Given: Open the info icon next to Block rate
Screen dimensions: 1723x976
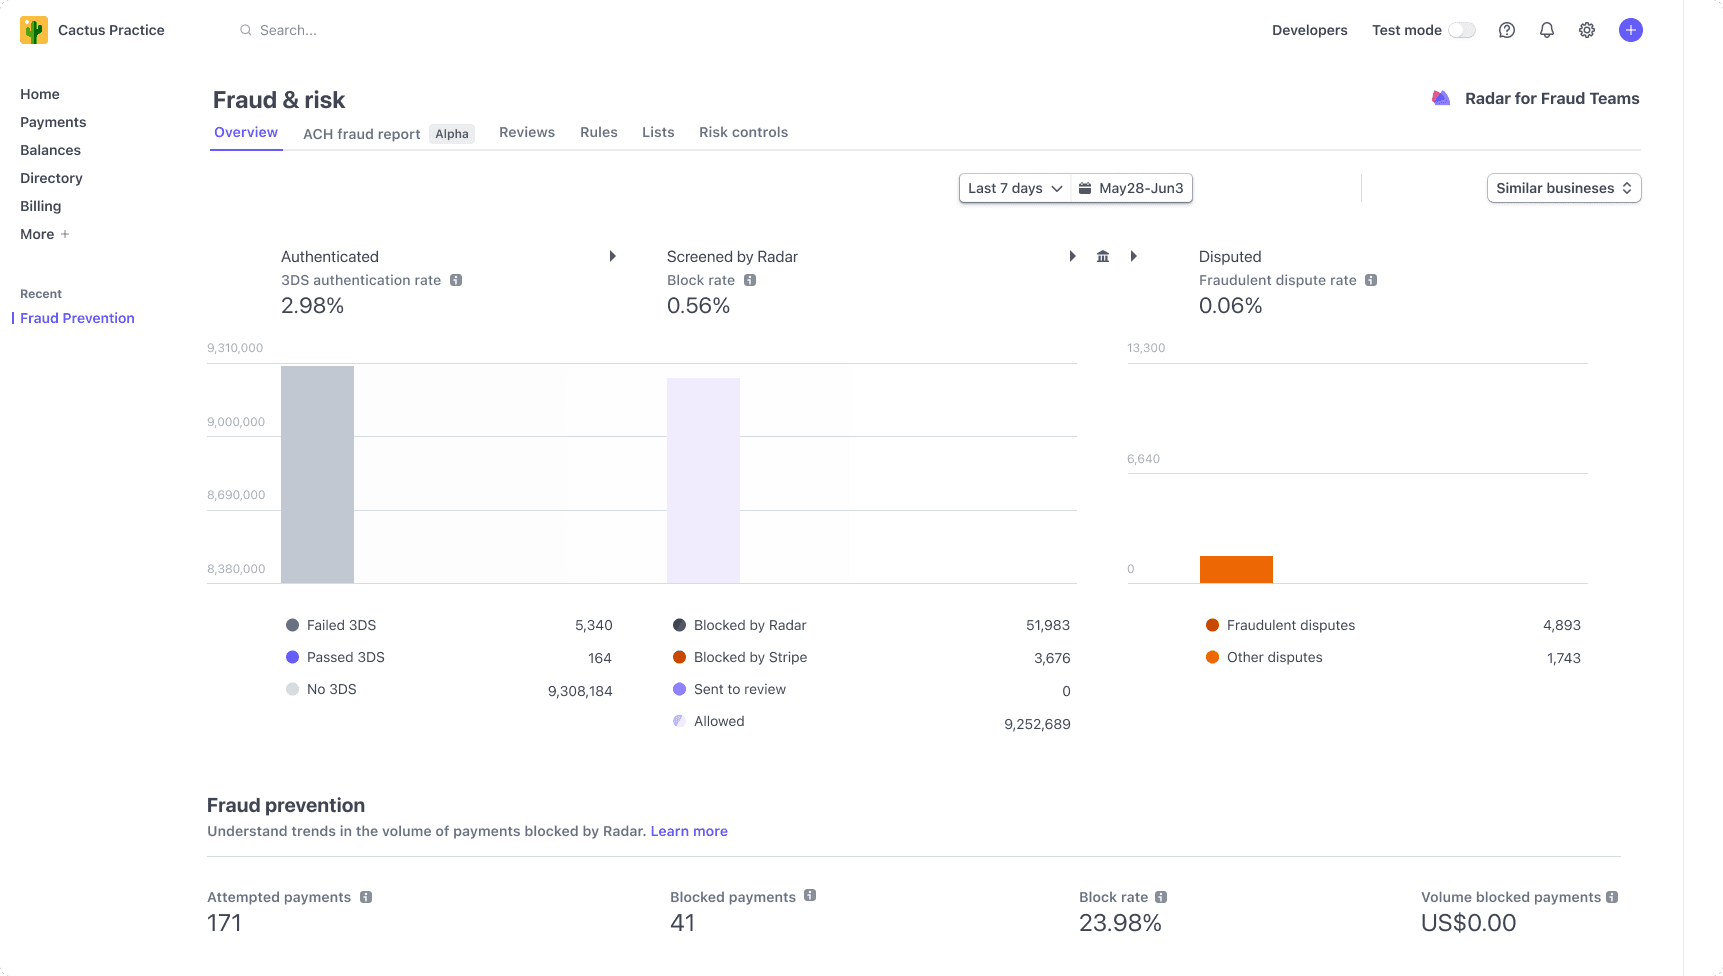Looking at the screenshot, I should point(750,280).
